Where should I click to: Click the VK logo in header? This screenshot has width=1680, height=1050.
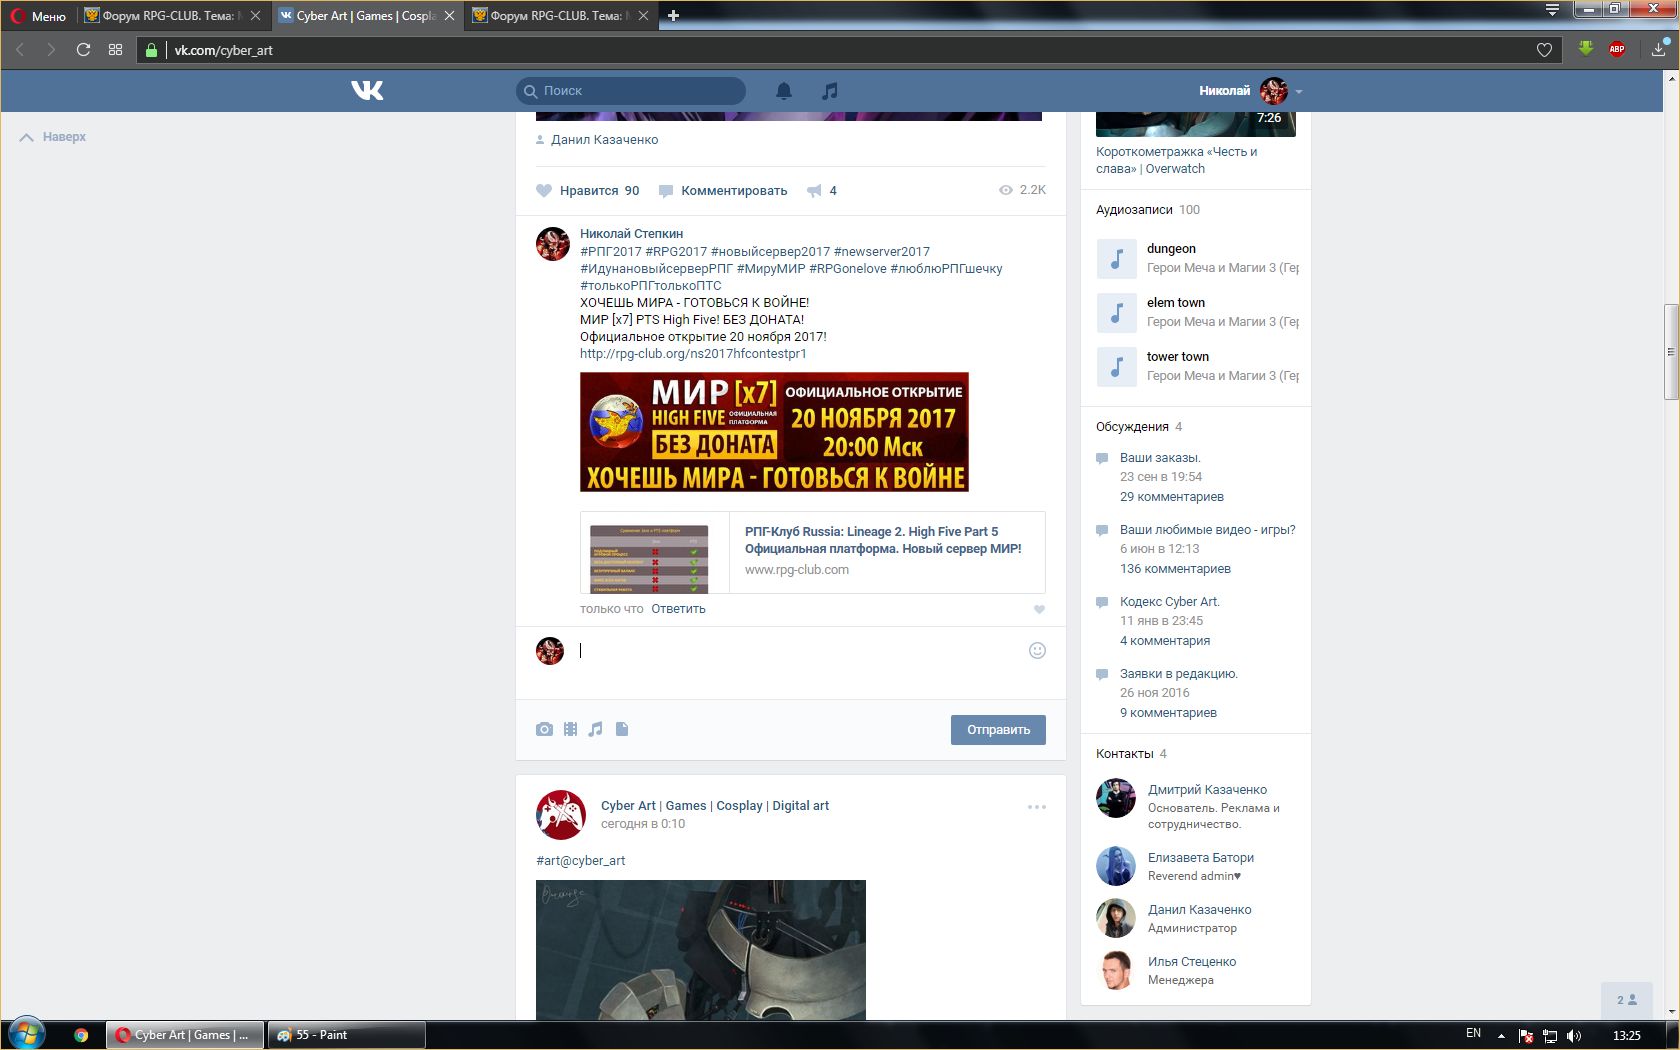[367, 91]
